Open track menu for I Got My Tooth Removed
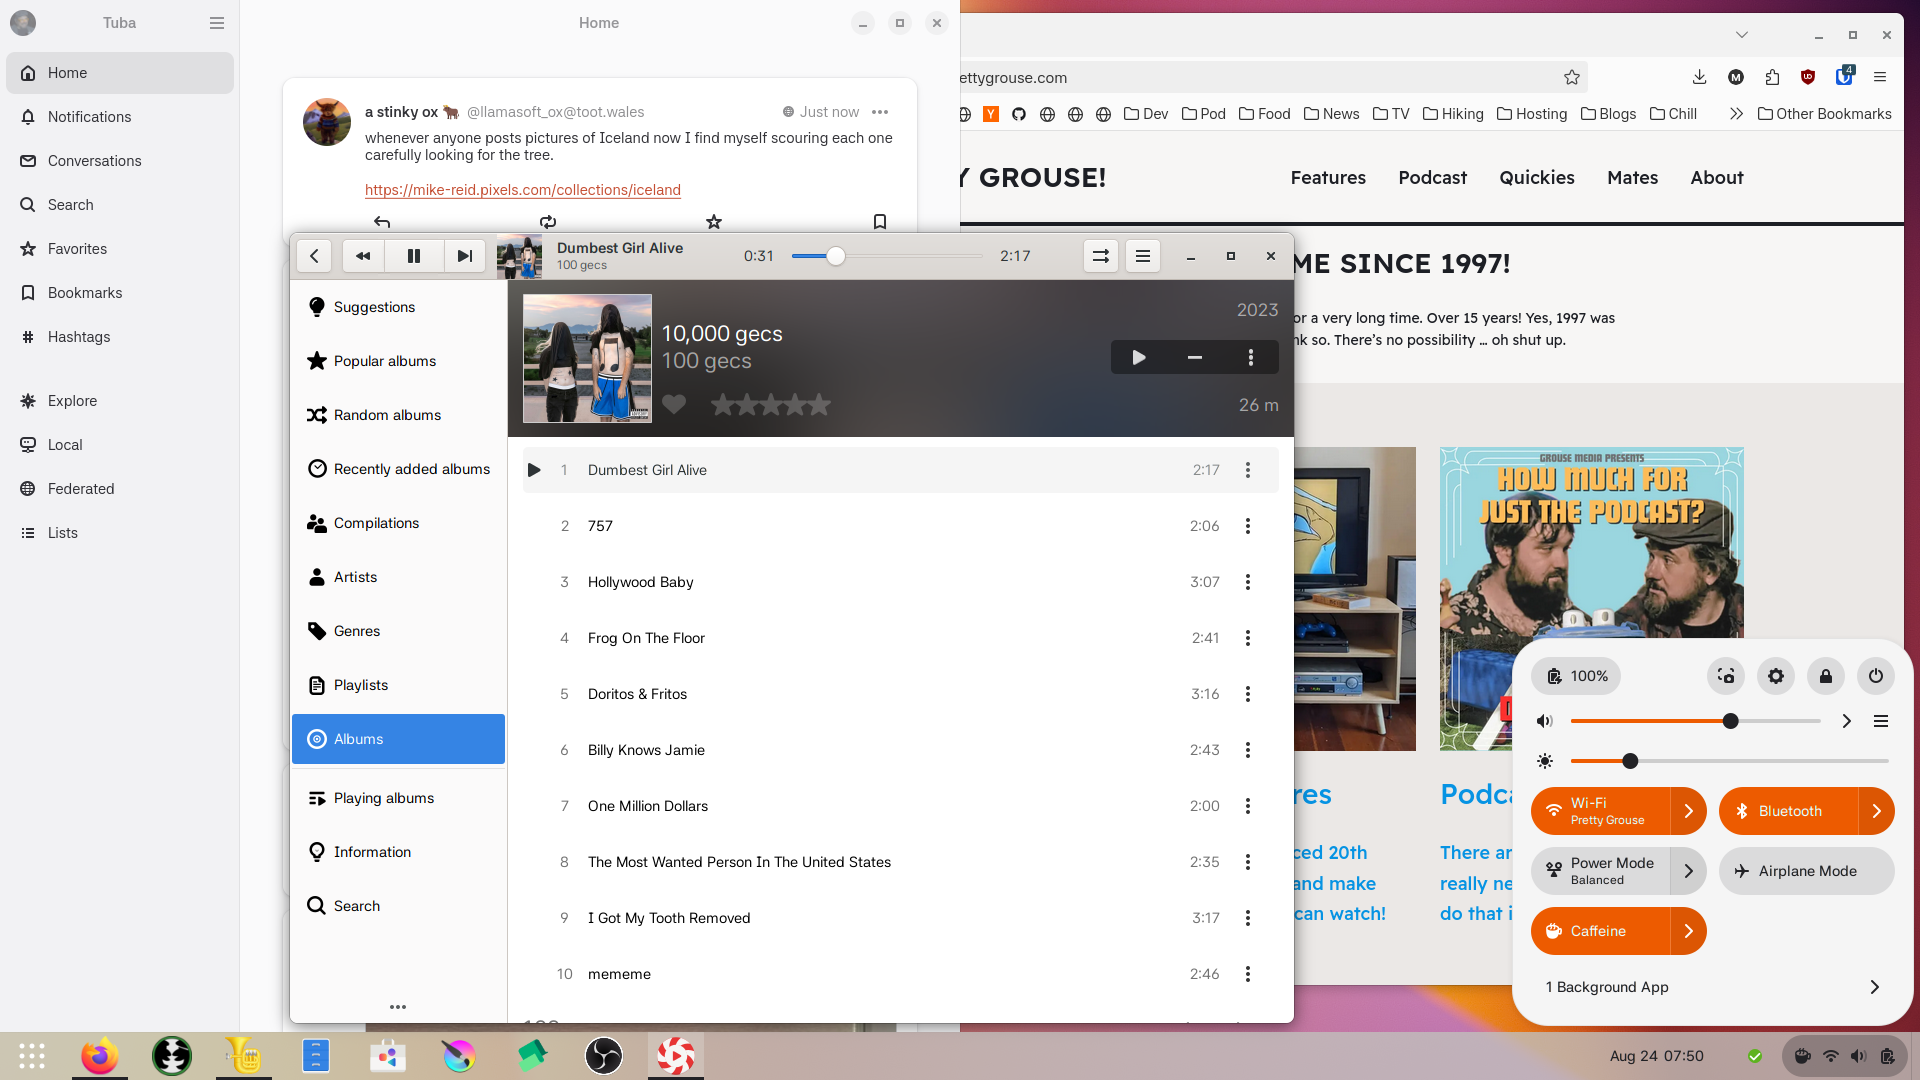Image resolution: width=1920 pixels, height=1080 pixels. (1248, 918)
